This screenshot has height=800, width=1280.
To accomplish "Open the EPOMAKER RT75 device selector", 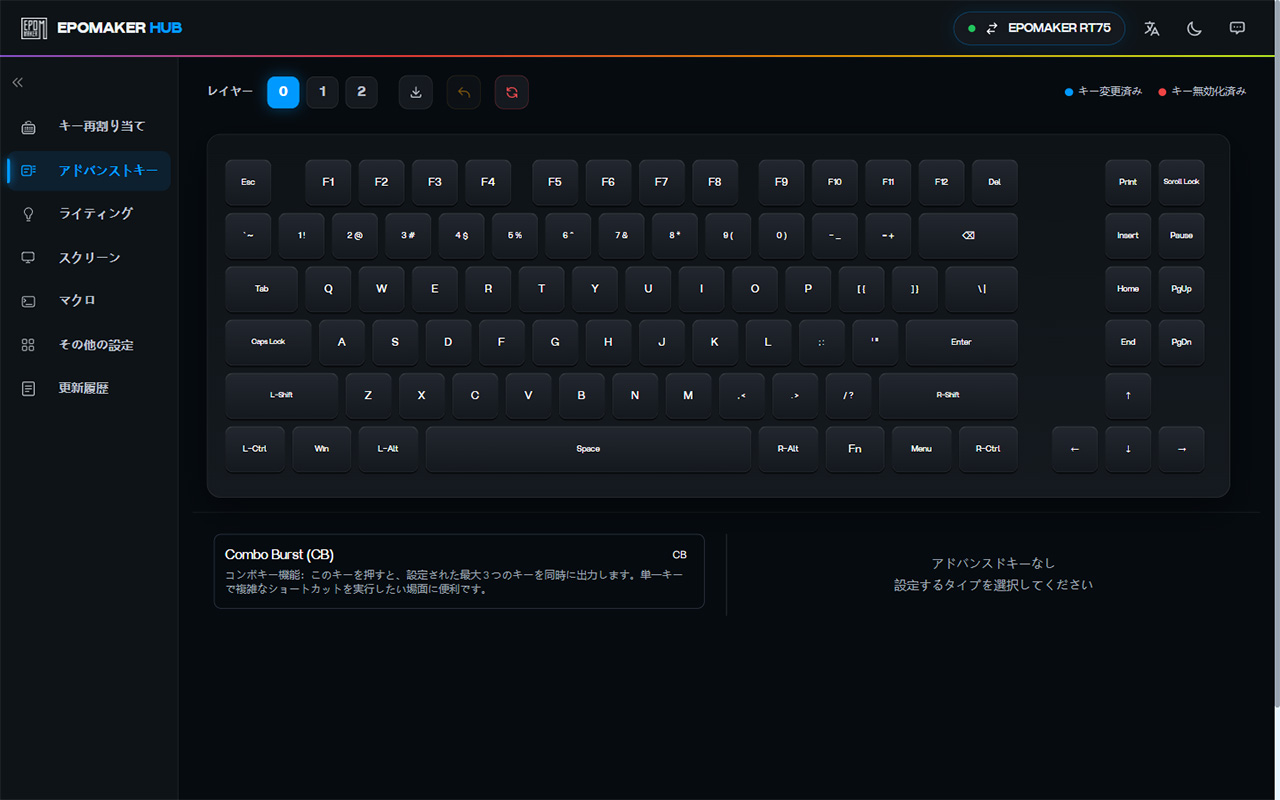I will [1039, 28].
